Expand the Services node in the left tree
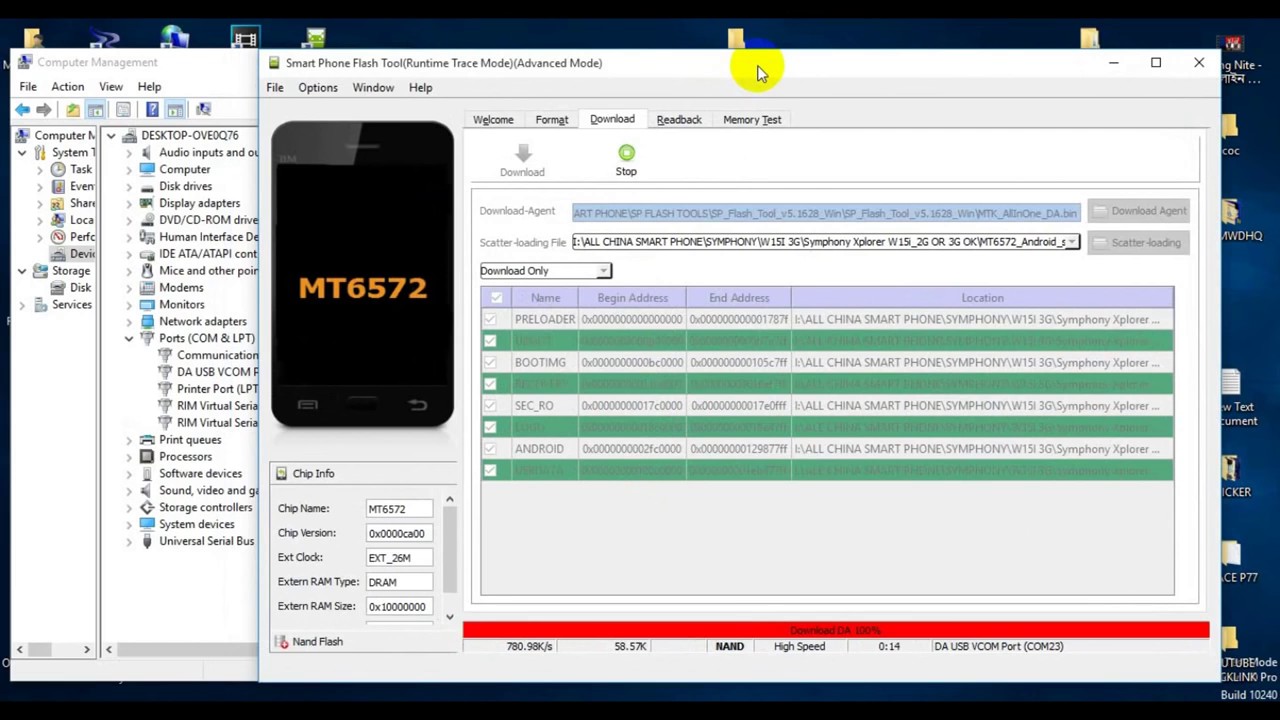This screenshot has height=720, width=1280. click(x=21, y=304)
